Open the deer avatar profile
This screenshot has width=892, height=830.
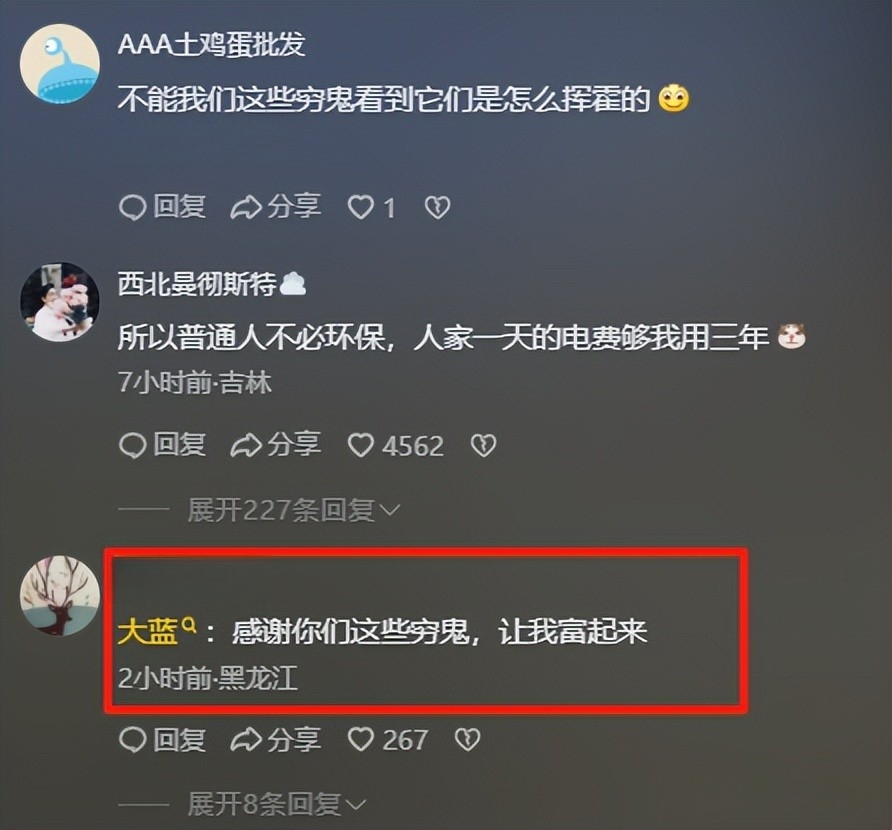(60, 596)
